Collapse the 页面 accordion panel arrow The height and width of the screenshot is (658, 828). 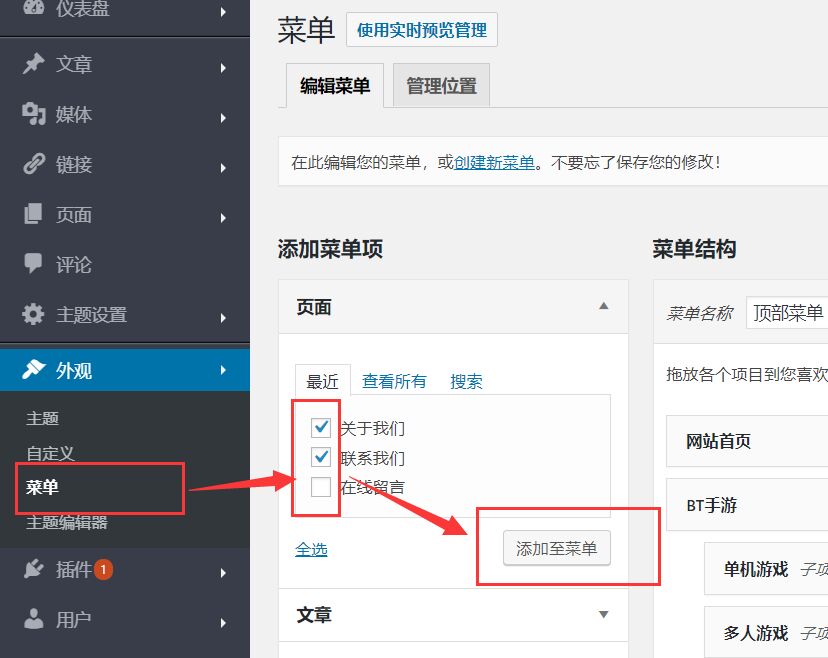(x=604, y=306)
